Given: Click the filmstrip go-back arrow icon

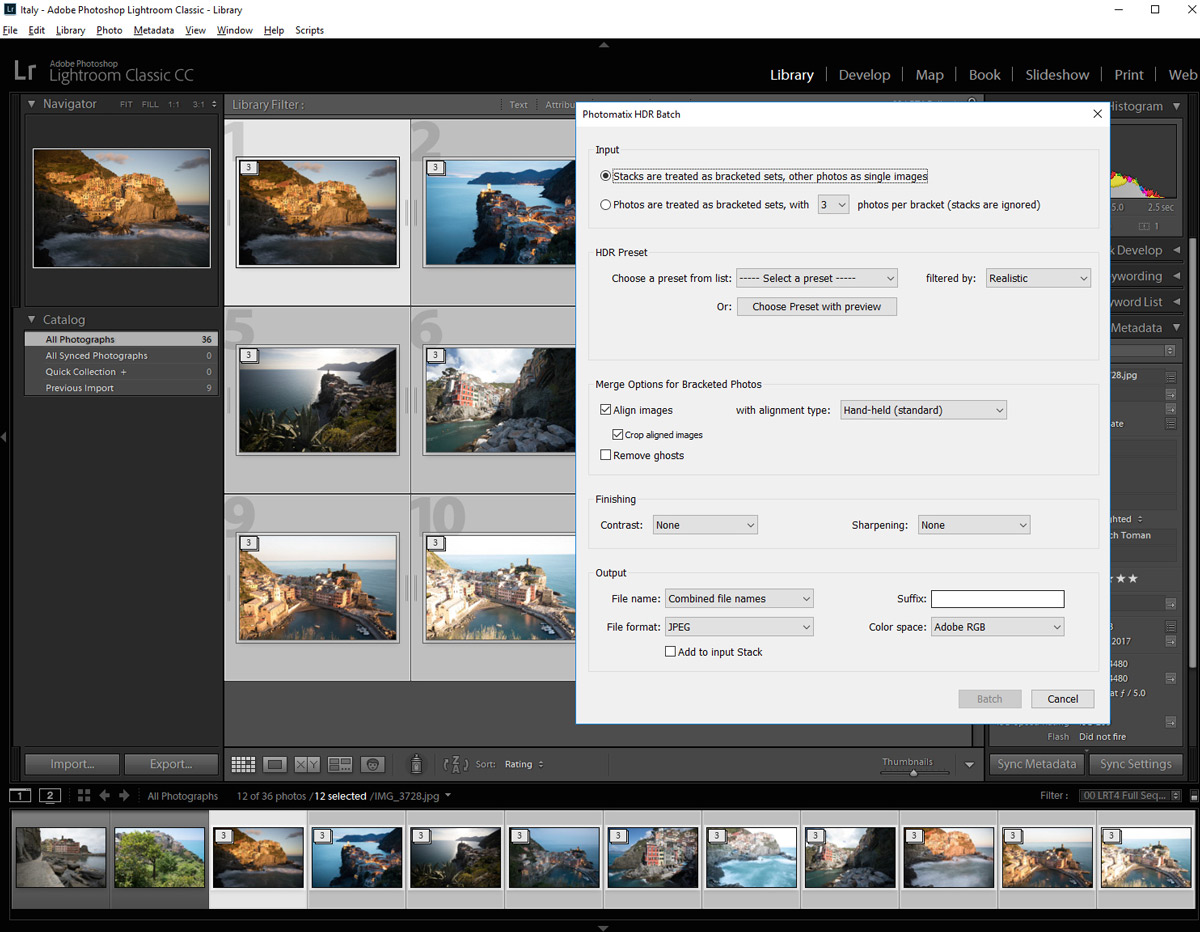Looking at the screenshot, I should click(x=104, y=796).
